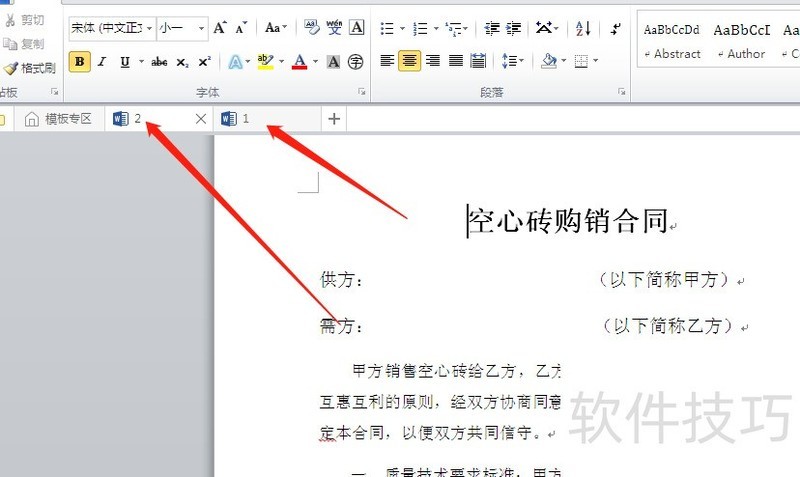This screenshot has width=800, height=477.
Task: Toggle Bold formatting
Action: (80, 62)
